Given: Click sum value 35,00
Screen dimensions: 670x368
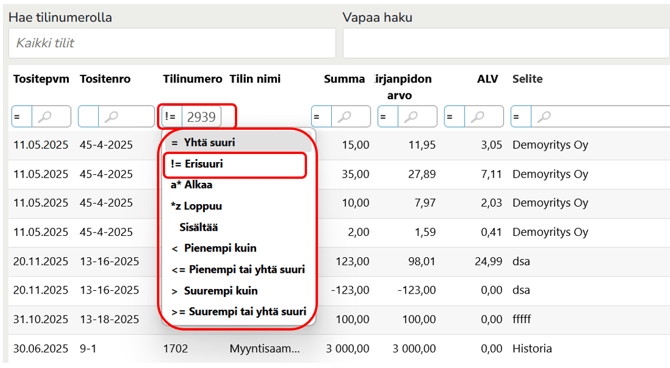Looking at the screenshot, I should (x=356, y=174).
